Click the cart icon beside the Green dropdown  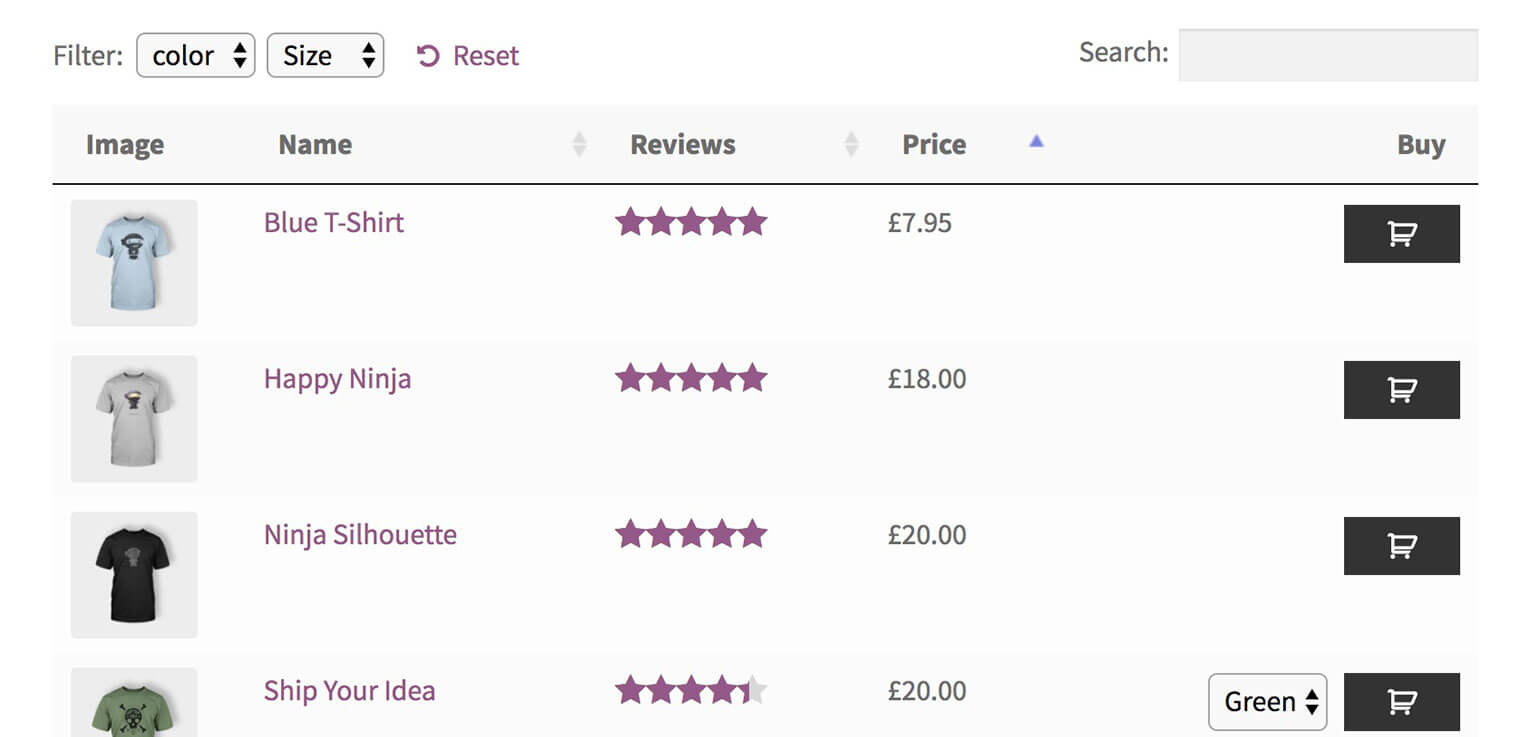[x=1401, y=701]
